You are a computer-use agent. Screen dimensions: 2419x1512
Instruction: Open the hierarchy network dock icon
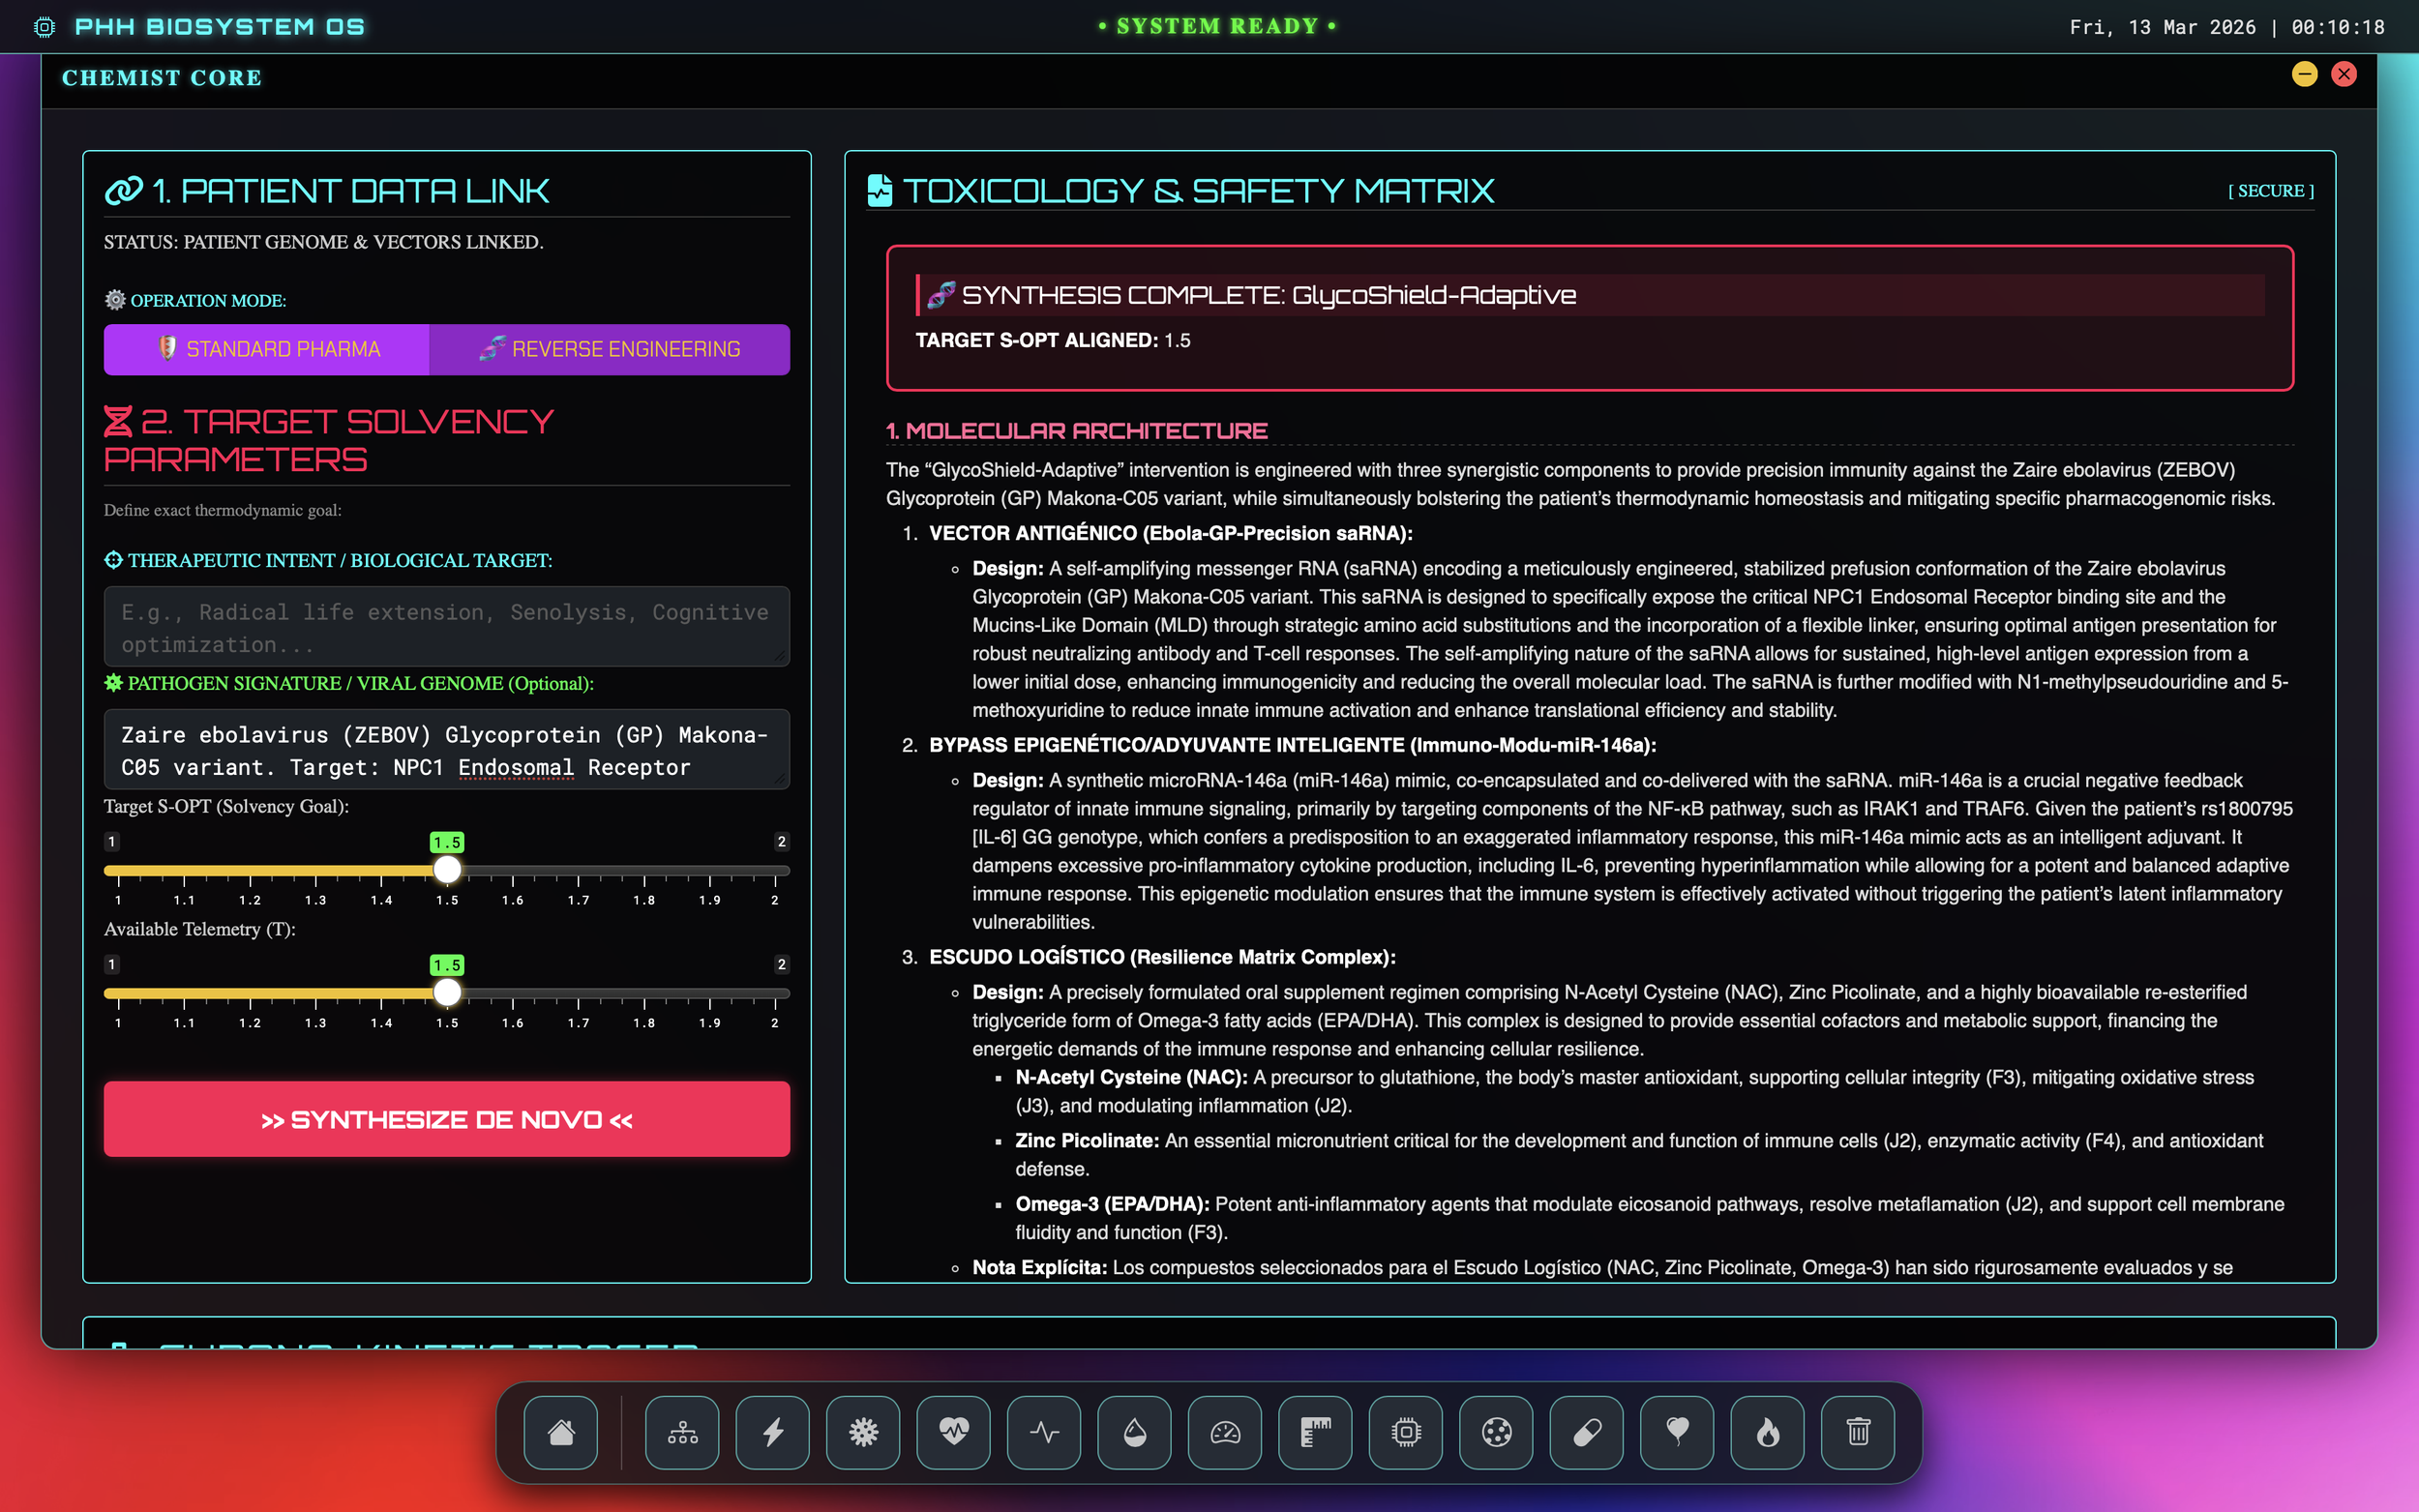682,1432
